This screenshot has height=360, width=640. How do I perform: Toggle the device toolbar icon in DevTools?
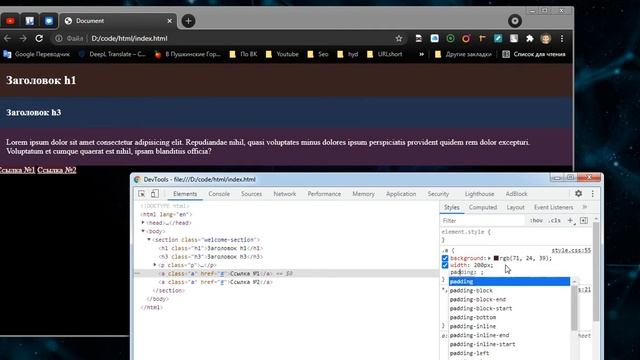point(155,193)
